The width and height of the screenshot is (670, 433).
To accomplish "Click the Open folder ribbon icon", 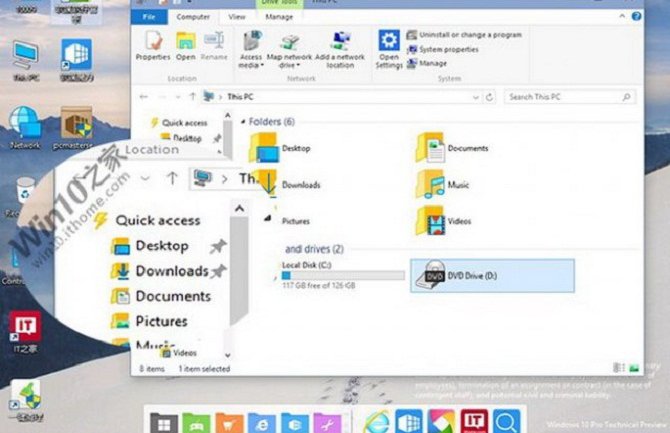I will [x=185, y=45].
